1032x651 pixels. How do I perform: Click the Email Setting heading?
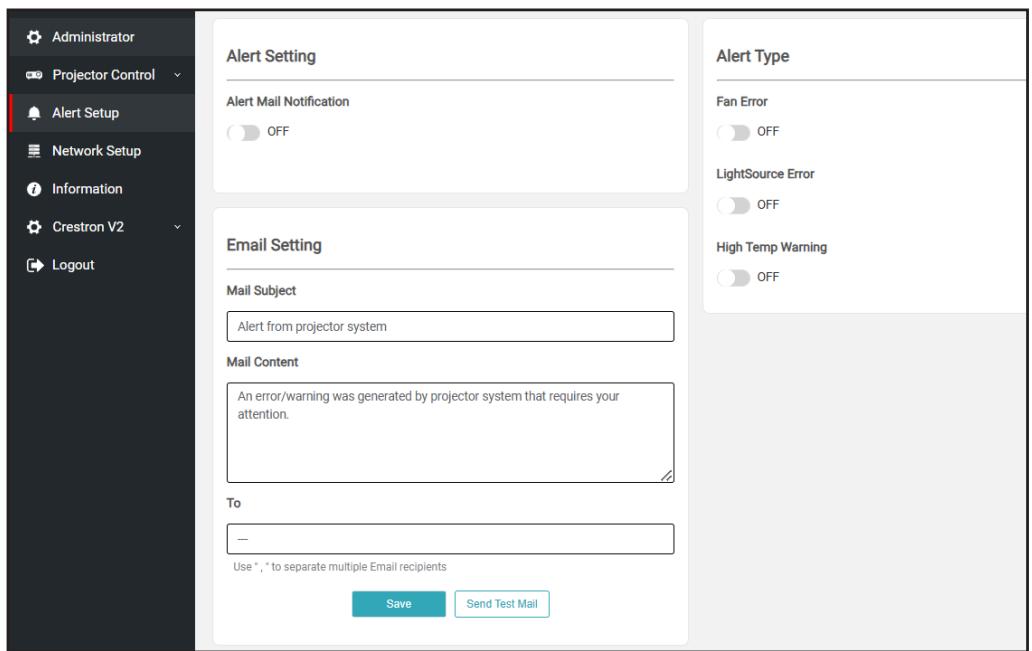(274, 245)
